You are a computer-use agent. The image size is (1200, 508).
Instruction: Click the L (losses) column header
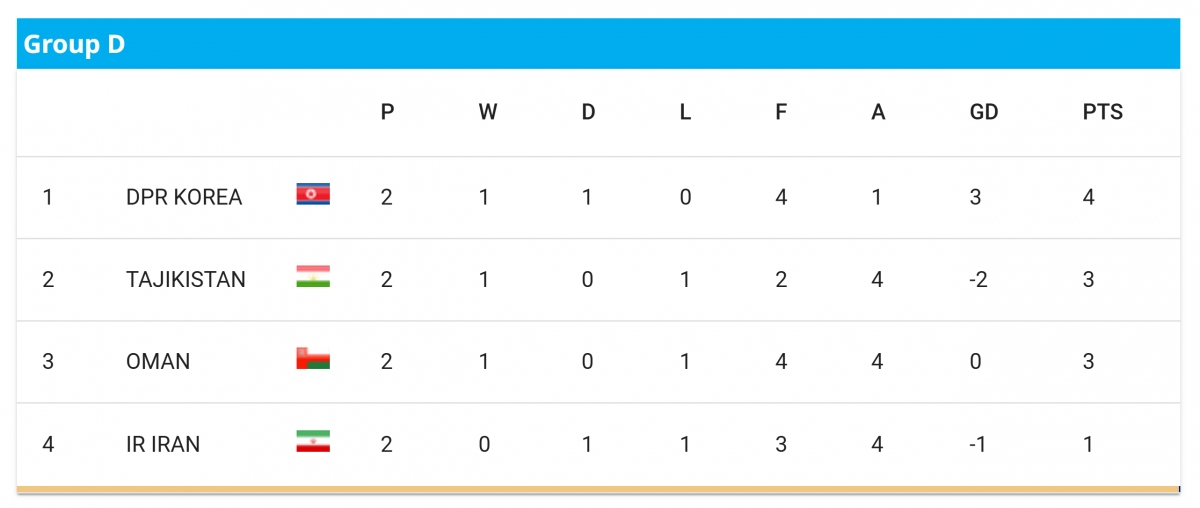coord(685,112)
